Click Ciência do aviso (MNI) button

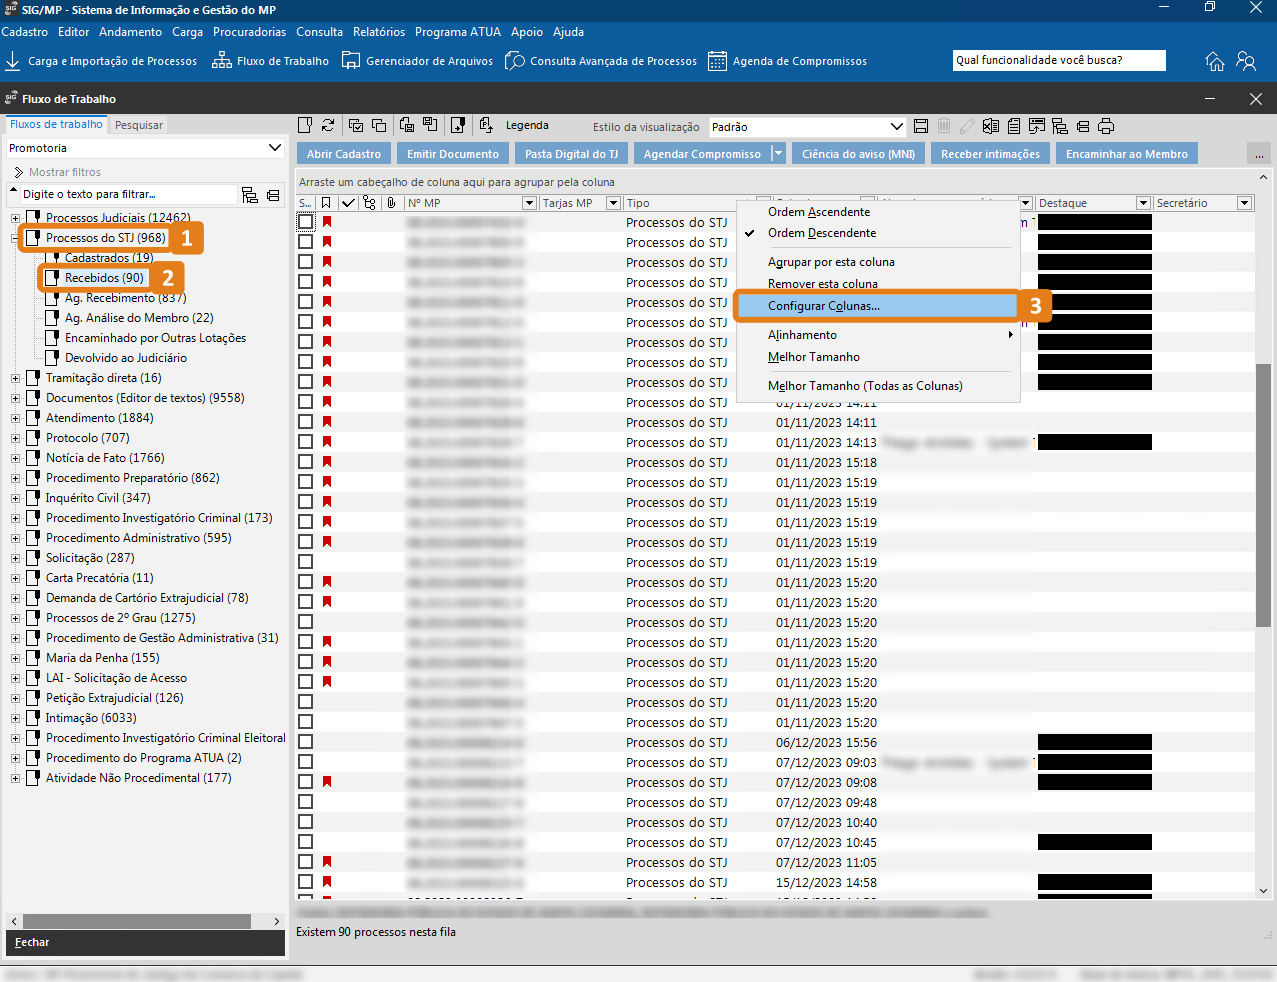click(858, 154)
